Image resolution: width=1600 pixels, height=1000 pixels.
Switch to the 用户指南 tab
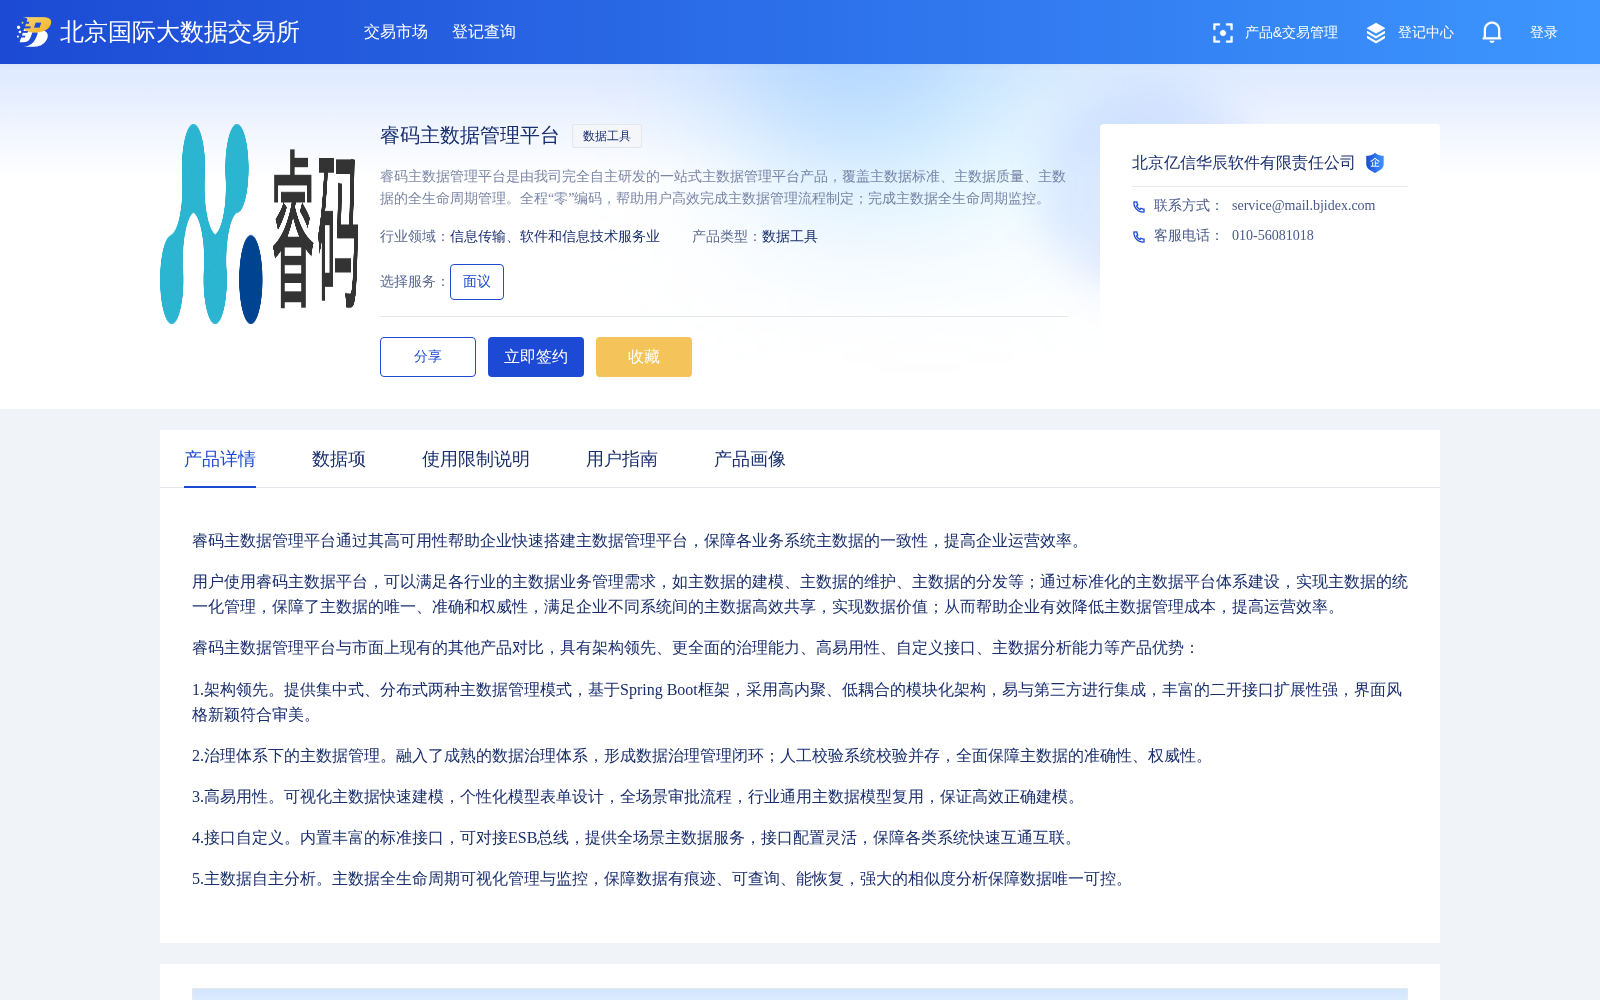(x=622, y=459)
